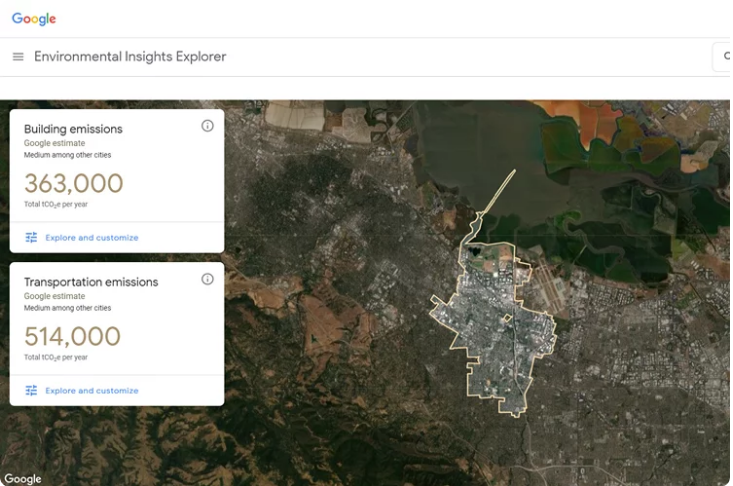Open the hamburger navigation menu

[18, 57]
